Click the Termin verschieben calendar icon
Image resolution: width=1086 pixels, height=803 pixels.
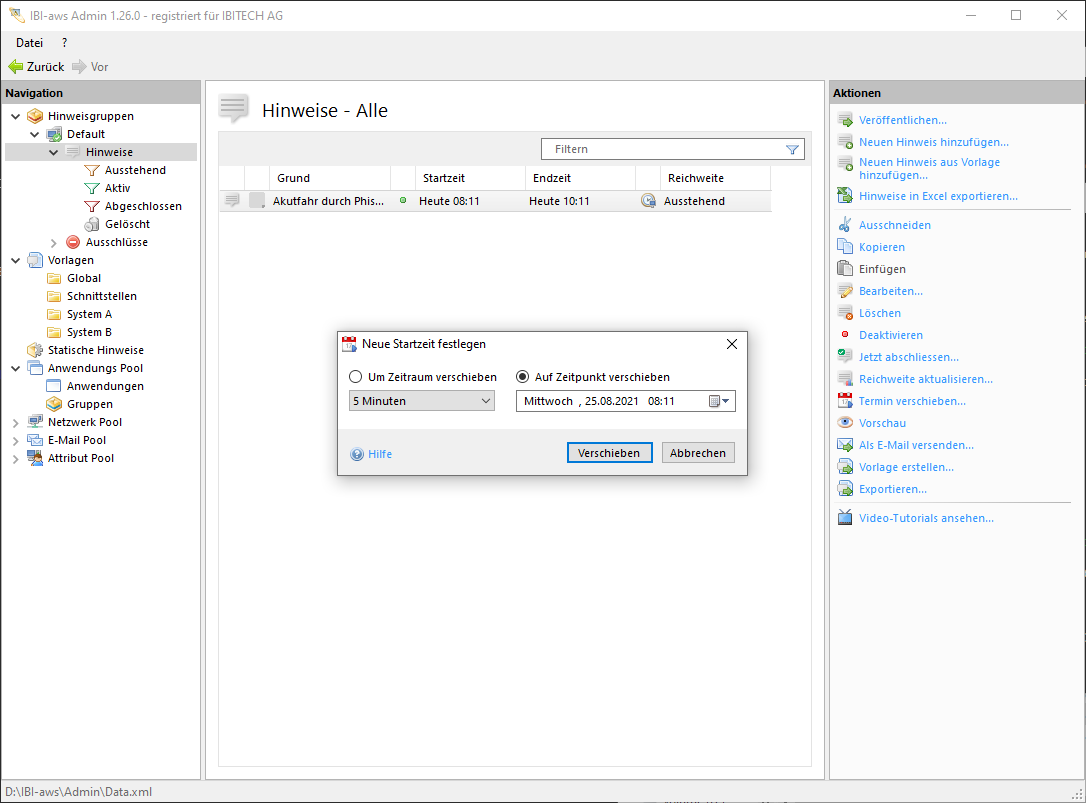pos(845,401)
